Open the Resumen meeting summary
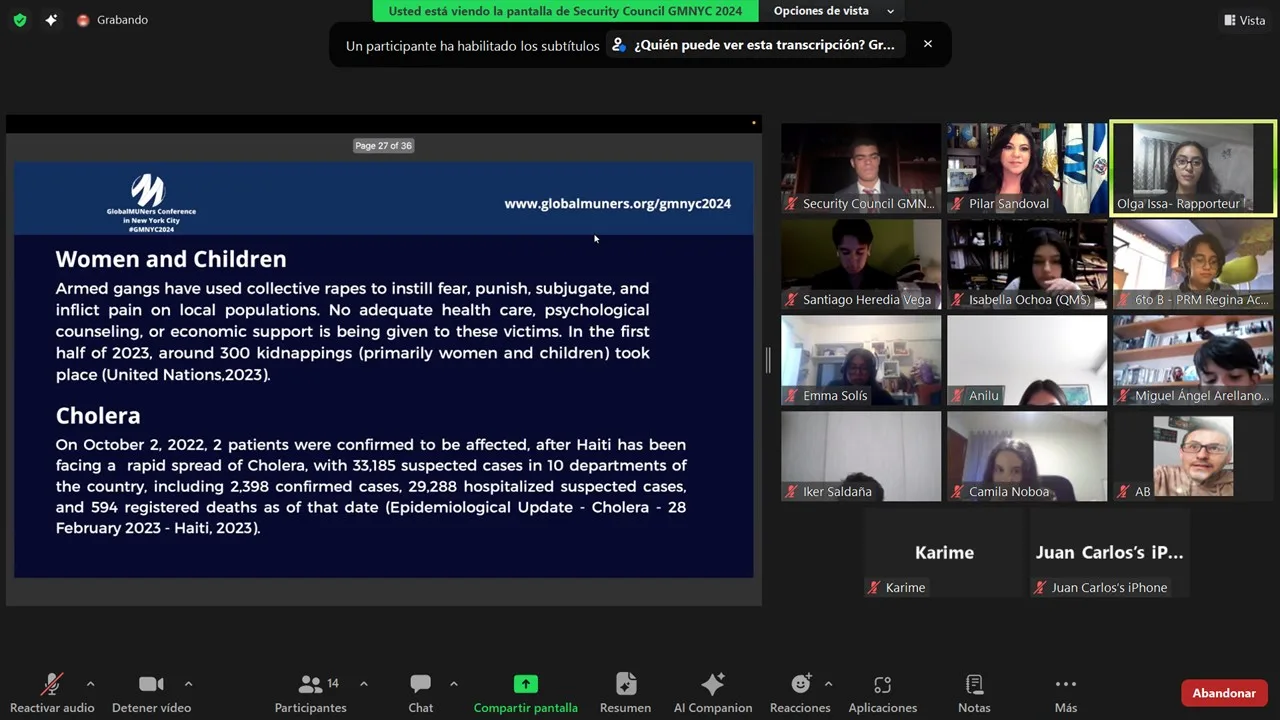Image resolution: width=1280 pixels, height=720 pixels. [x=625, y=693]
